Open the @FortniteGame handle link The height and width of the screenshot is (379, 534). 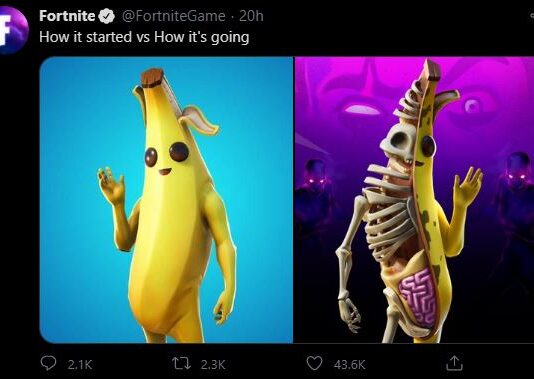point(173,16)
